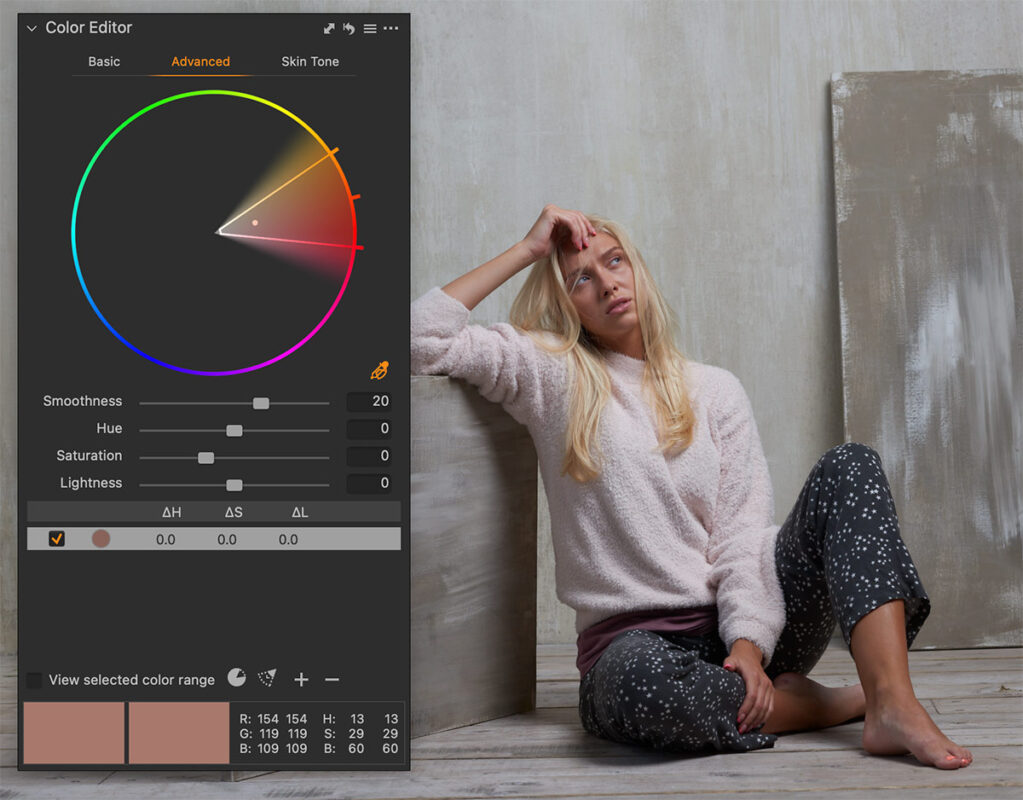Add a new color selection with plus icon
The height and width of the screenshot is (800, 1023).
300,679
